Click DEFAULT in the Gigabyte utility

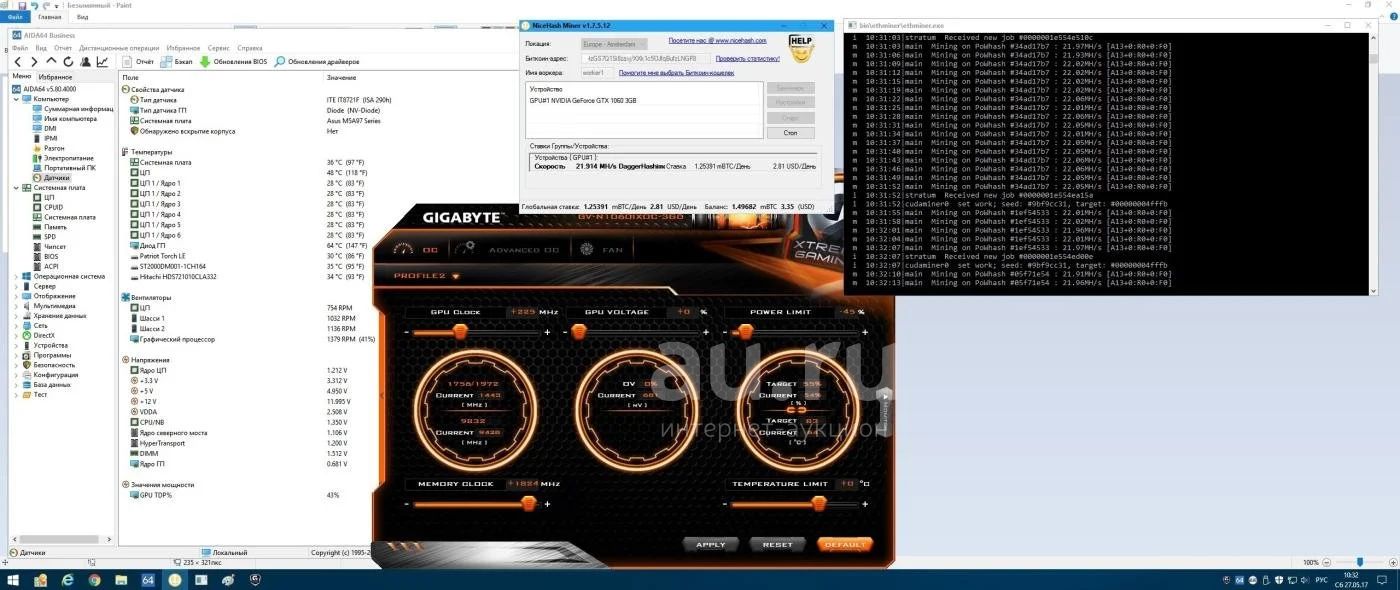pos(844,545)
